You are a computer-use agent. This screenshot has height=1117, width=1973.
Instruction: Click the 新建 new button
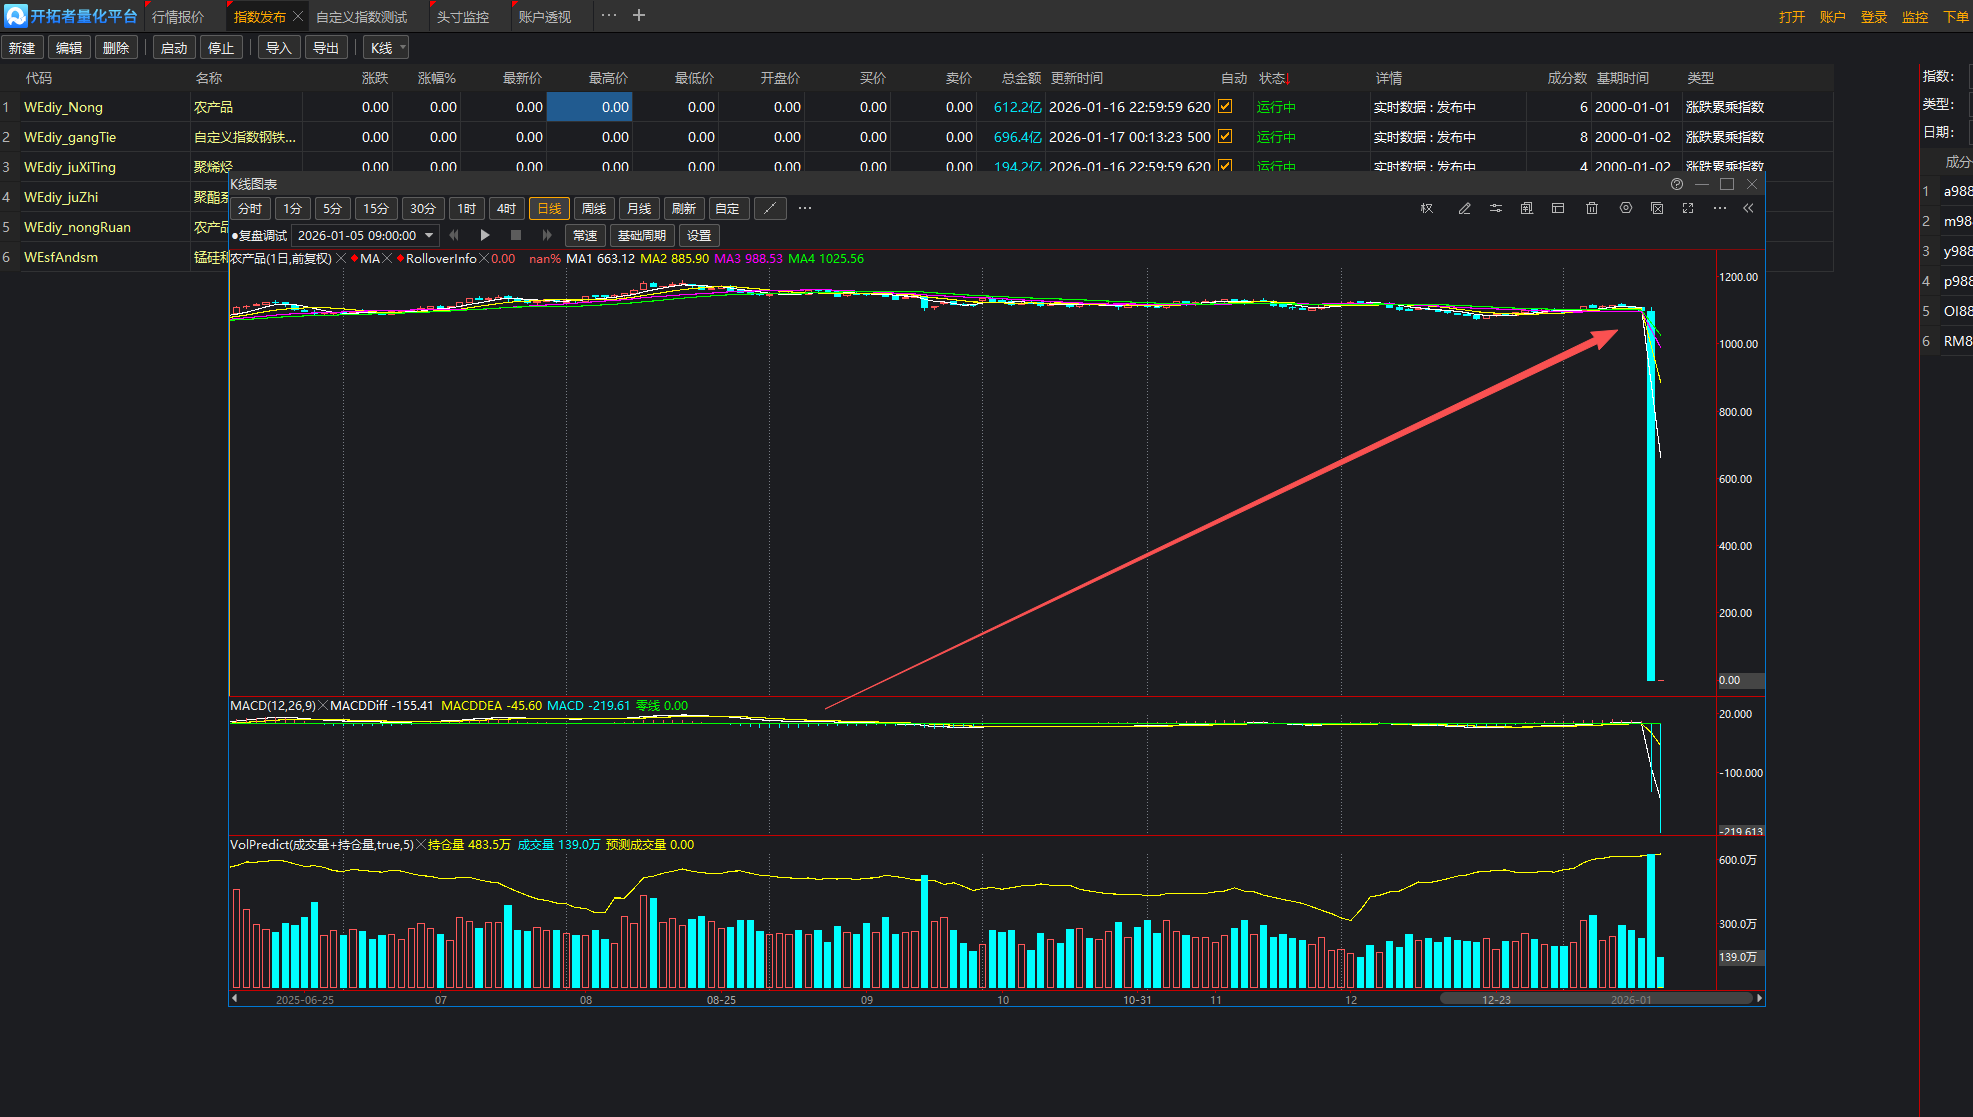(x=22, y=48)
